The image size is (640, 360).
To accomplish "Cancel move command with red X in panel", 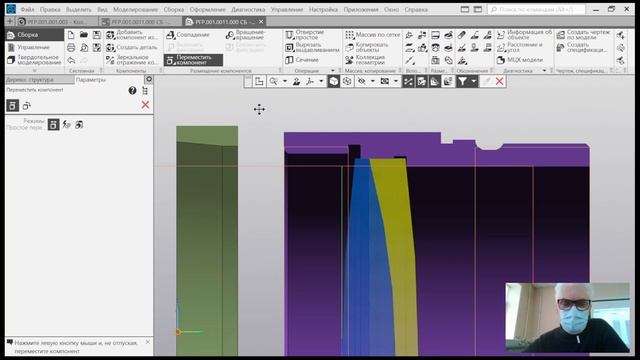I will (x=145, y=105).
